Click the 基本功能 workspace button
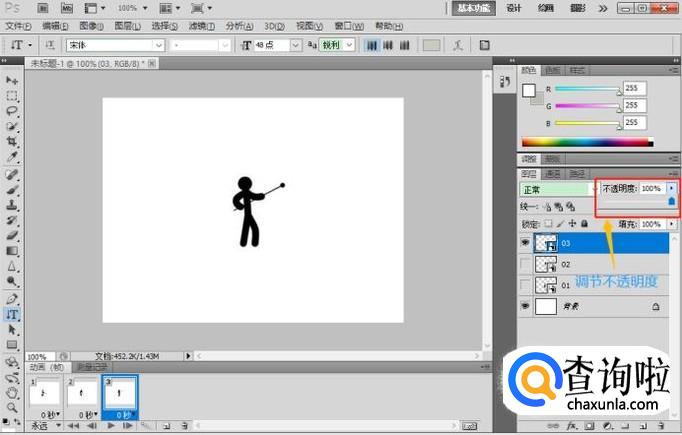682x435 pixels. [x=472, y=7]
